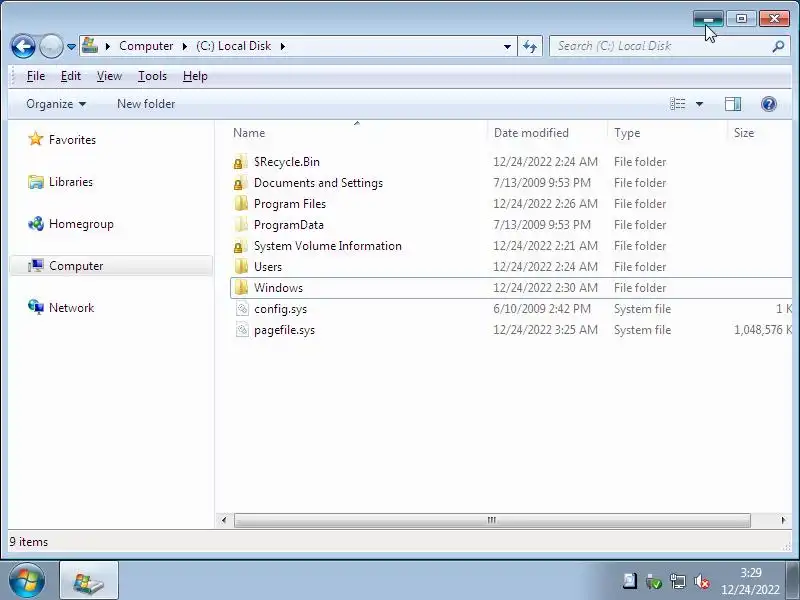
Task: Select the Users folder name
Action: click(x=268, y=267)
